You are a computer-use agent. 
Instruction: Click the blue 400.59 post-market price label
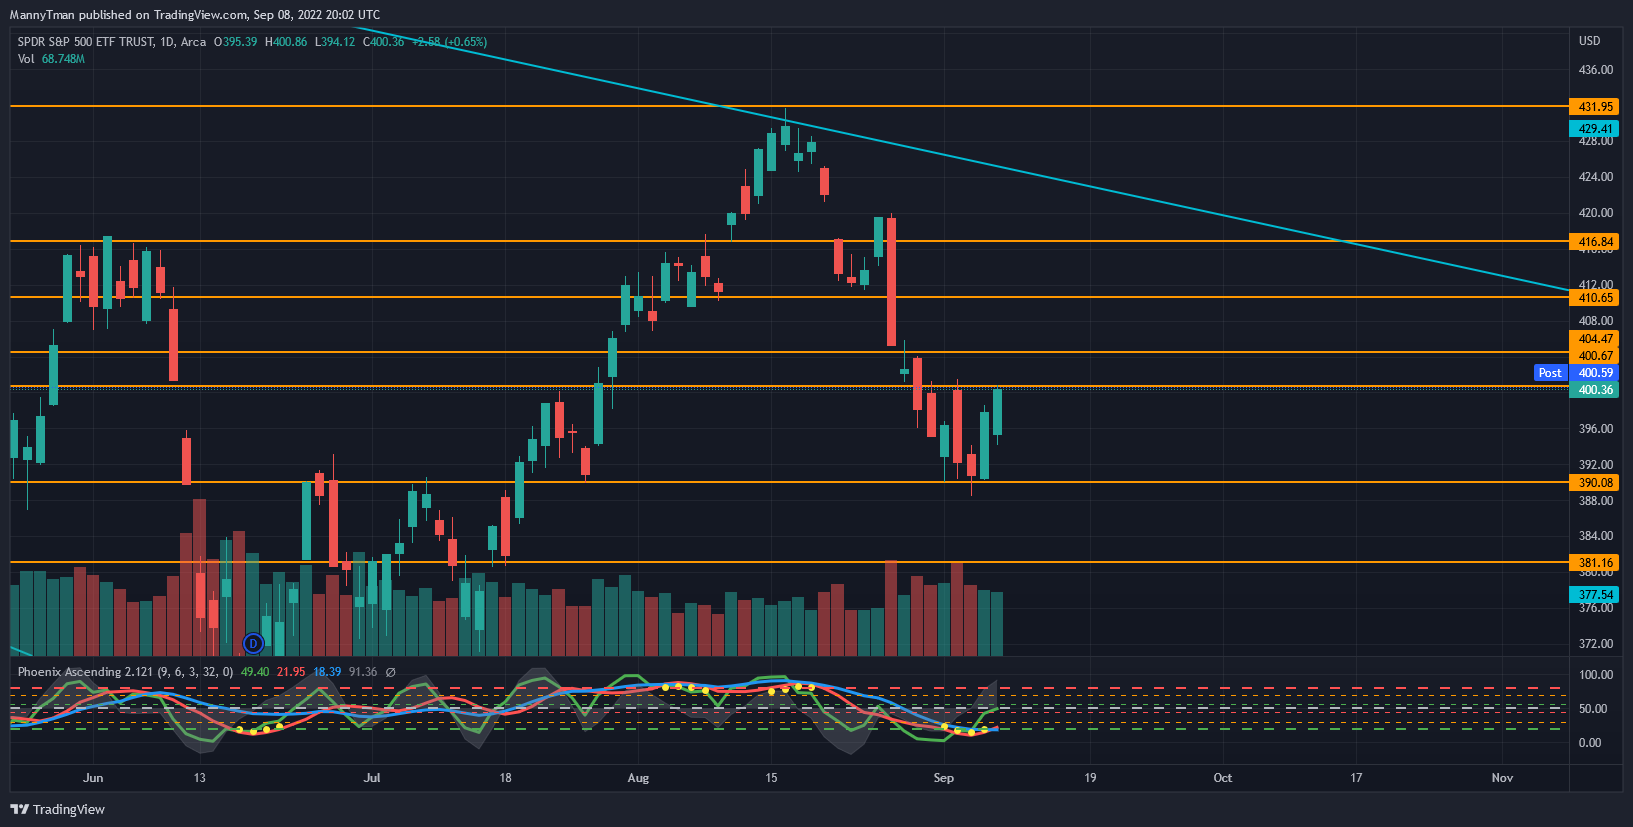(1595, 373)
